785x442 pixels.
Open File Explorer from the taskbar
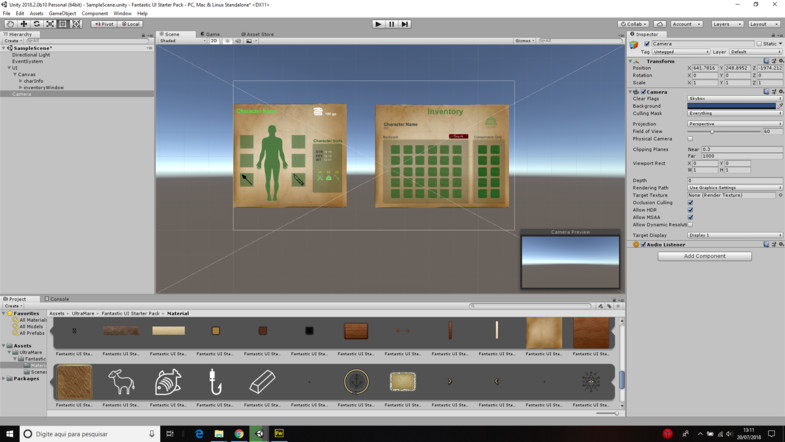coord(219,433)
